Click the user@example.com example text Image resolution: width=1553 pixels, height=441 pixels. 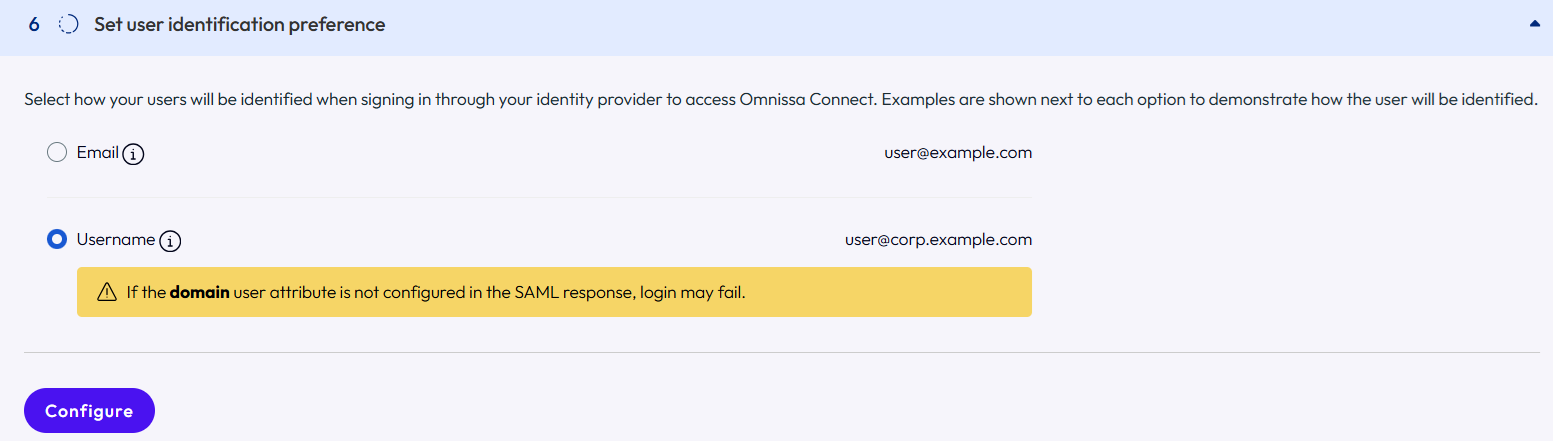(958, 153)
